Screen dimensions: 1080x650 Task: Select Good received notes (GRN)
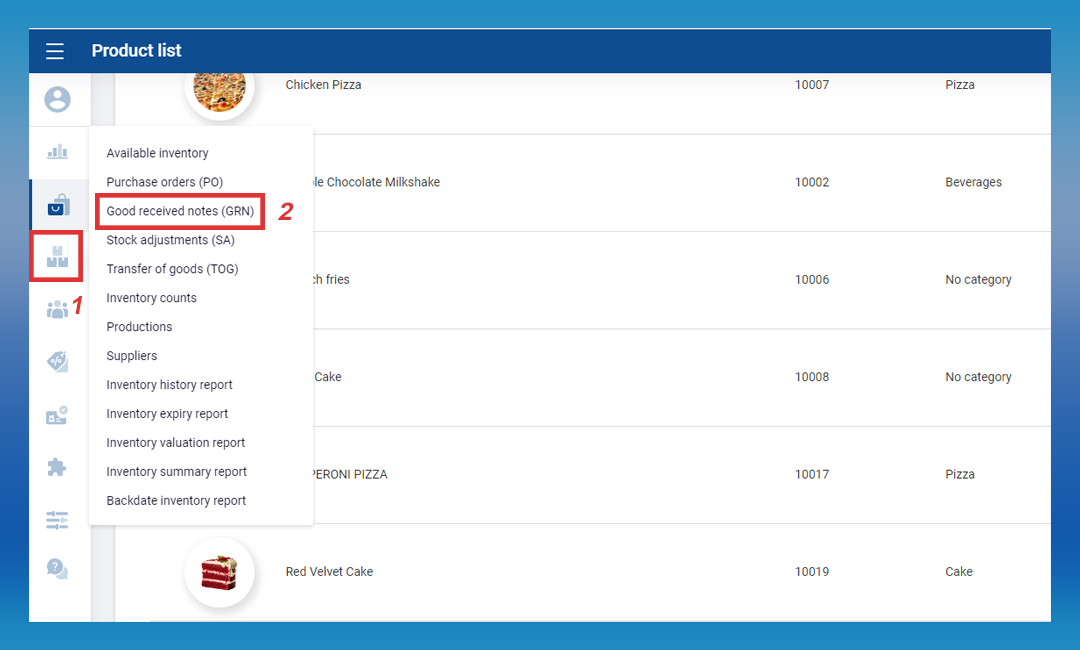pyautogui.click(x=180, y=211)
